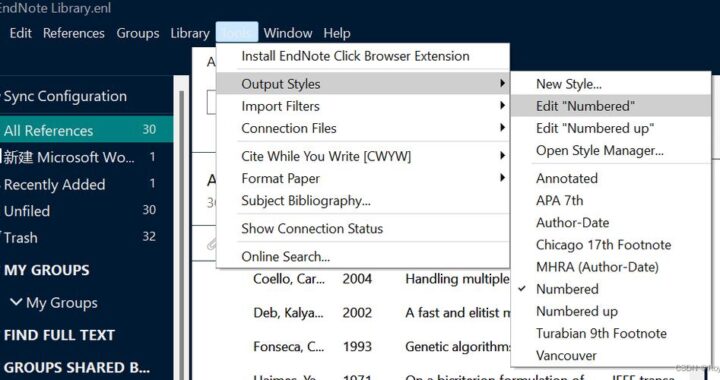Screen dimensions: 720x380
Task: Collapse My Groups chevron
Action: point(16,302)
